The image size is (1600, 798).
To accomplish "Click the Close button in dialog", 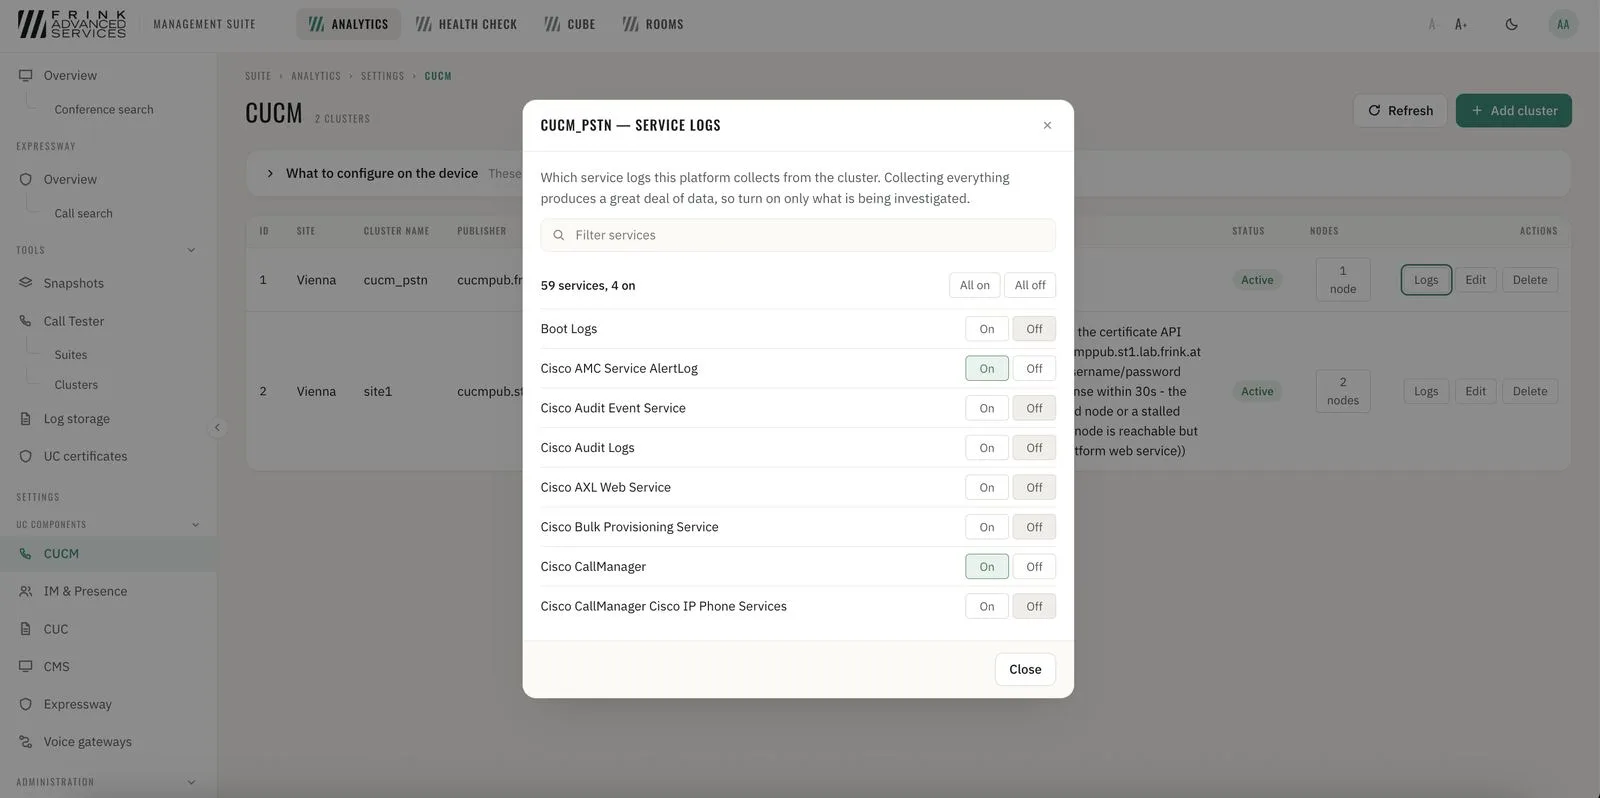I will [x=1025, y=669].
